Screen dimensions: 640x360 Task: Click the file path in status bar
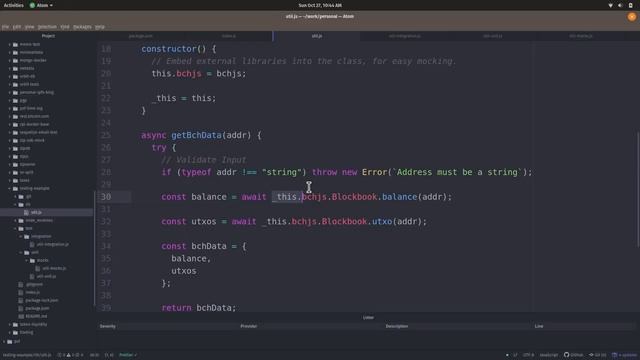click(x=27, y=355)
